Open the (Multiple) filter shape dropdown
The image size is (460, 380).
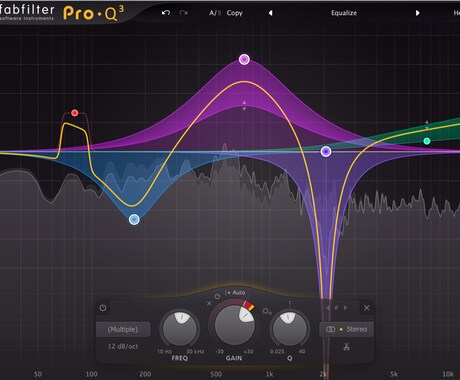tap(123, 329)
